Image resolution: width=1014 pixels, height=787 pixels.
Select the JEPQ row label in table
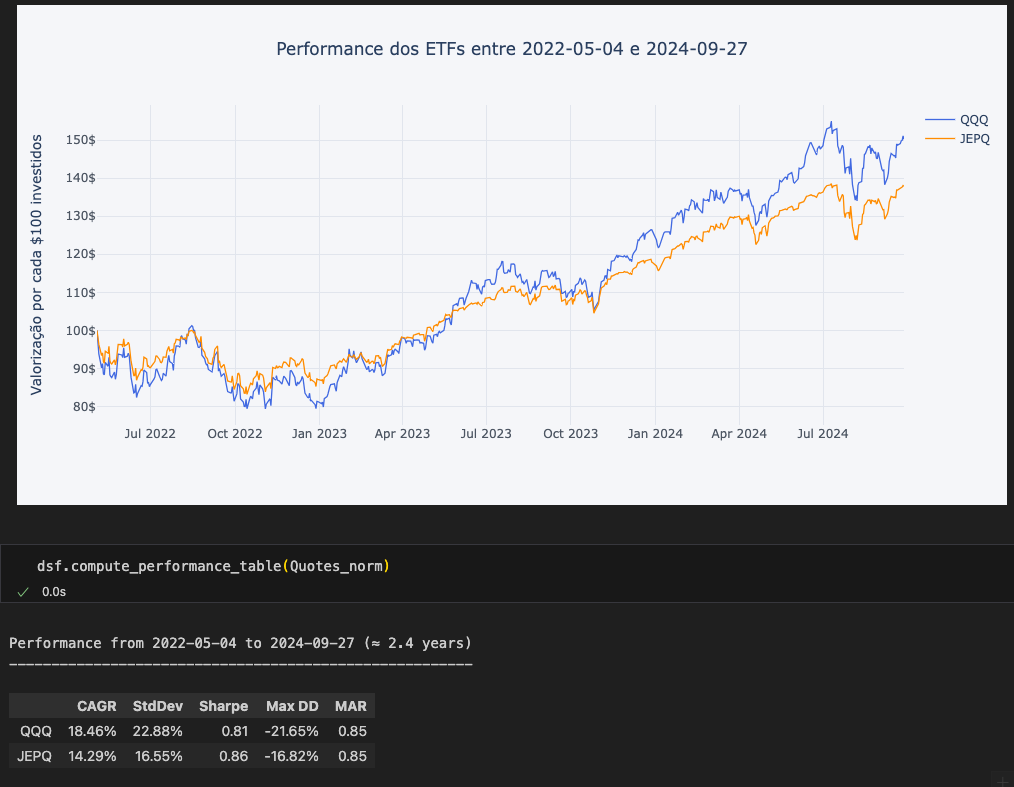[x=34, y=756]
